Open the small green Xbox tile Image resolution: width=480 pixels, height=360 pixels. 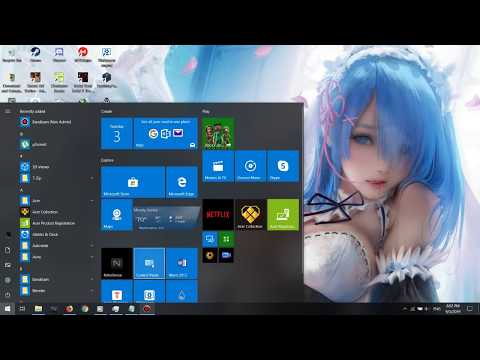click(226, 239)
